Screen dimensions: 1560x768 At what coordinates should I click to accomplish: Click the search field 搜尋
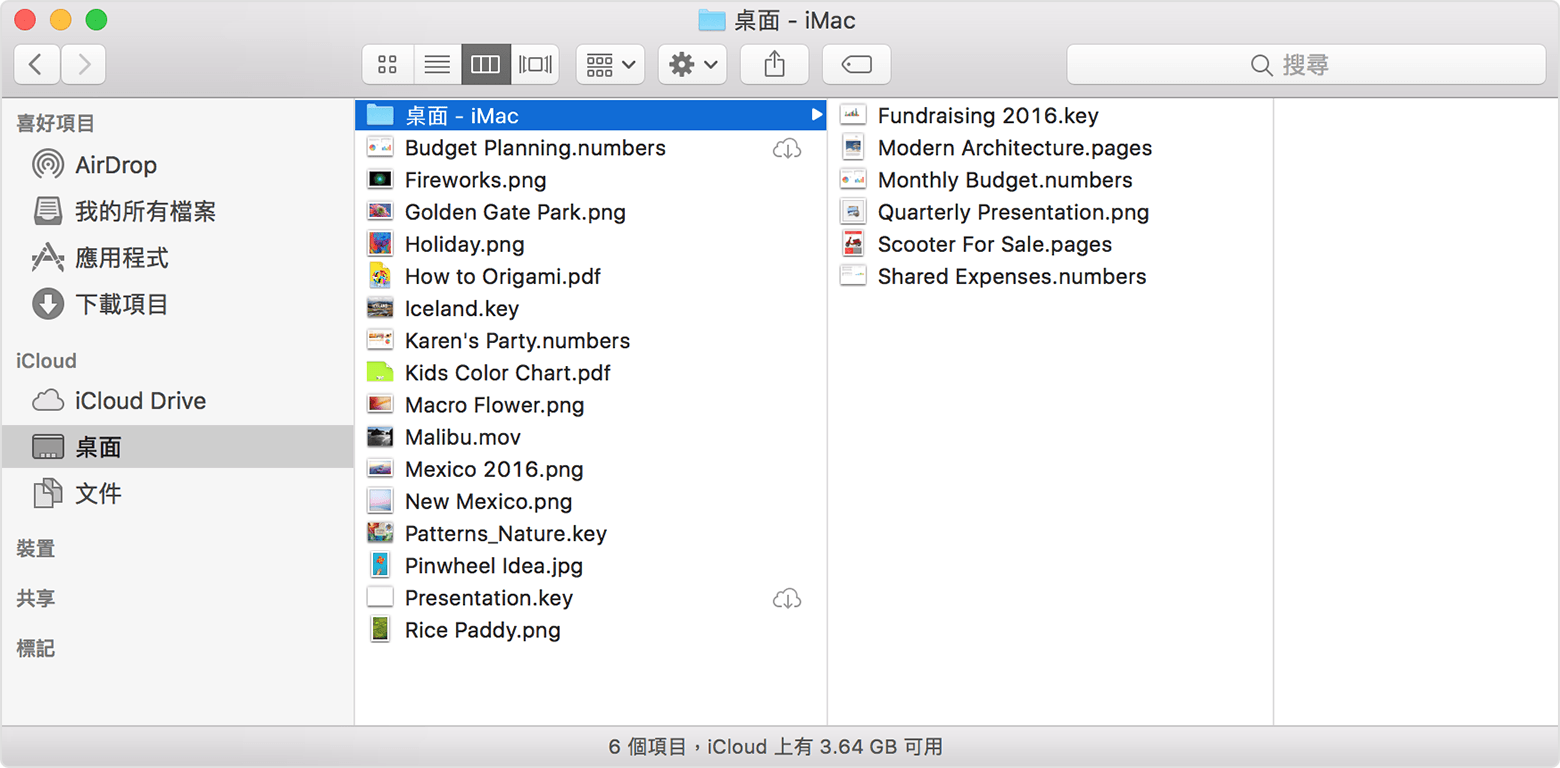(1306, 65)
